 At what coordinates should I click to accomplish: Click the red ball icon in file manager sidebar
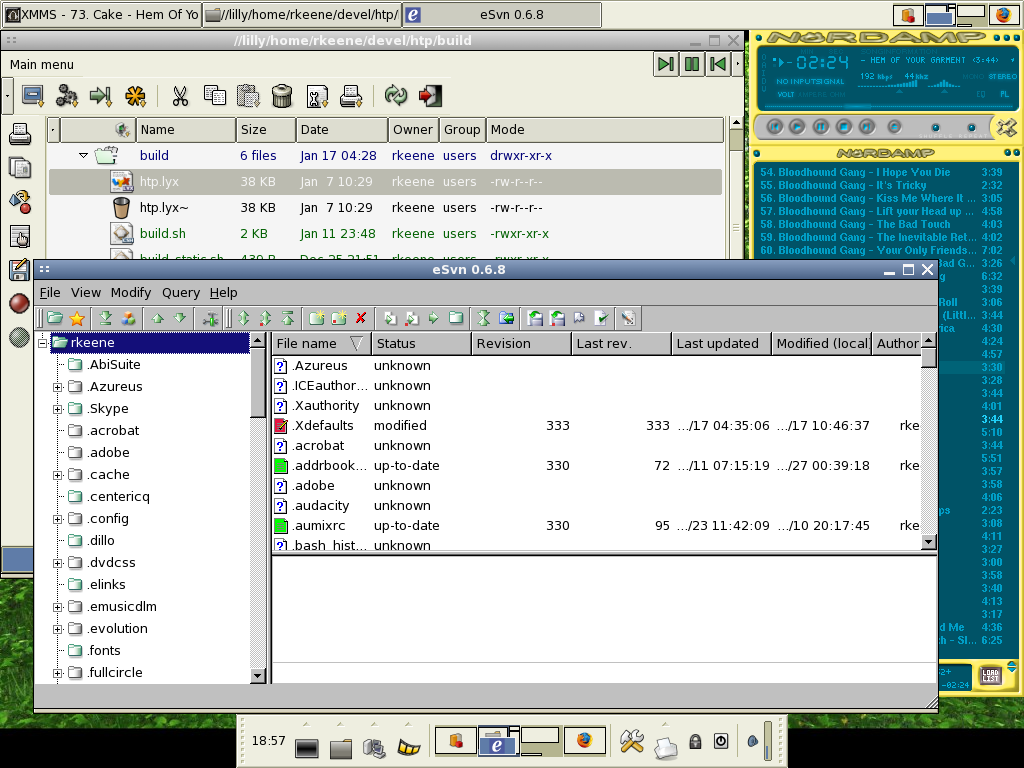(20, 303)
